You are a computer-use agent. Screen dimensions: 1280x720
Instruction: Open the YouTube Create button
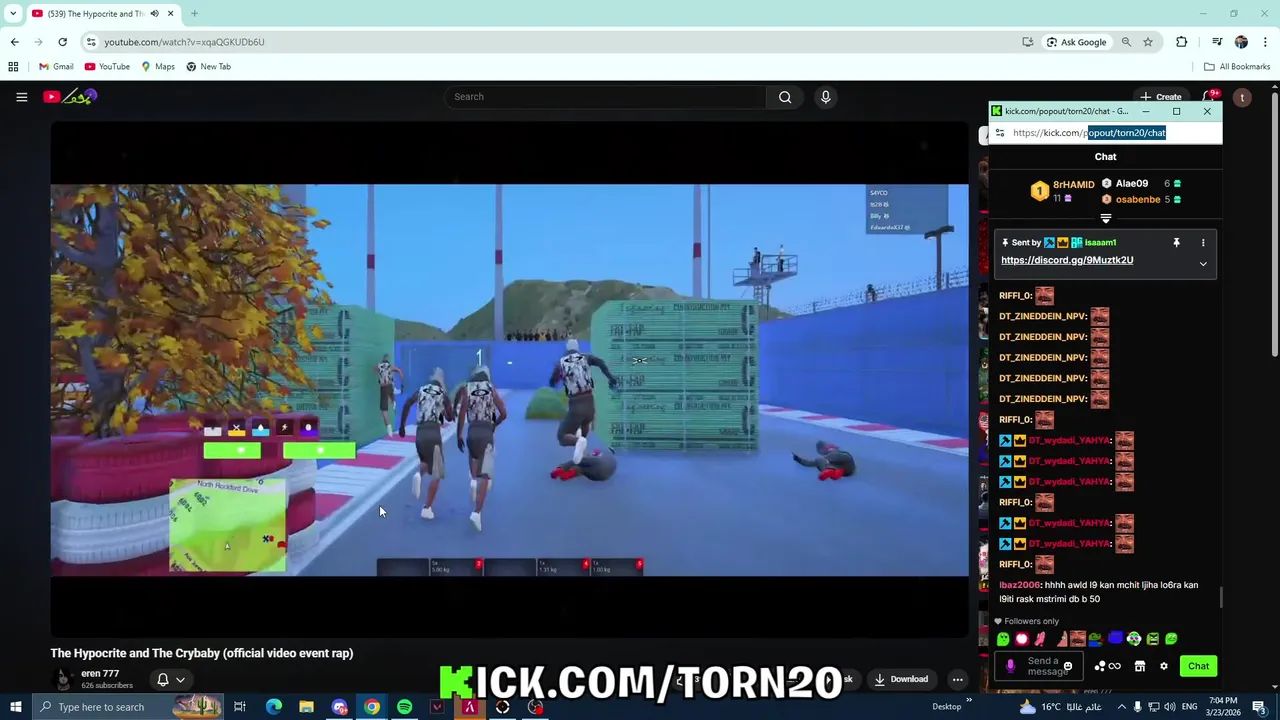point(1160,97)
